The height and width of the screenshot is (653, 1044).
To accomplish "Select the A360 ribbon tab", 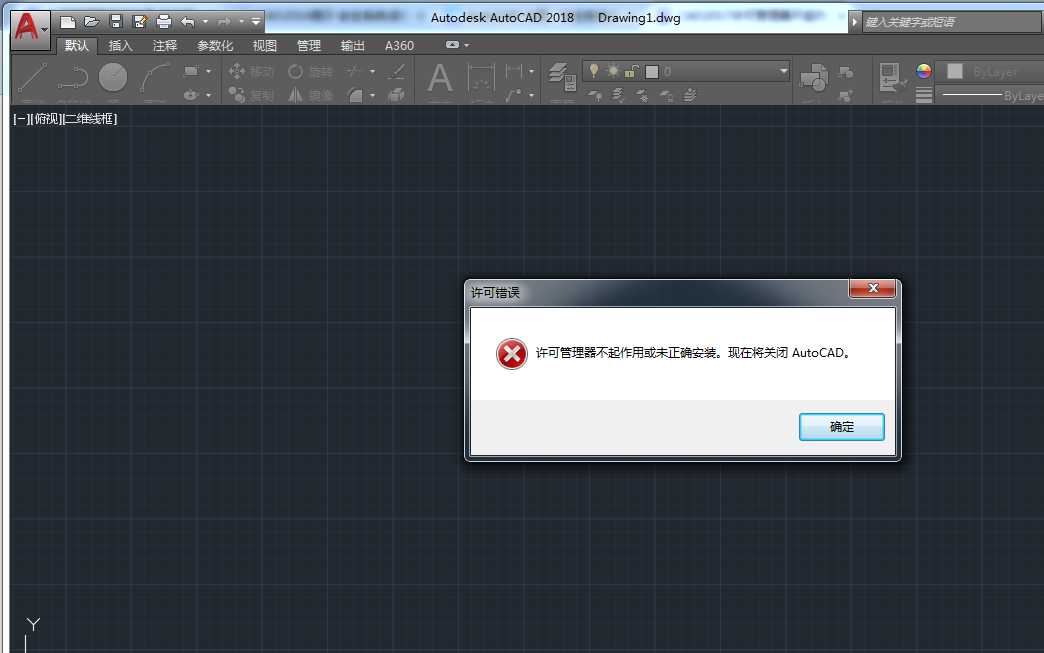I will 399,45.
